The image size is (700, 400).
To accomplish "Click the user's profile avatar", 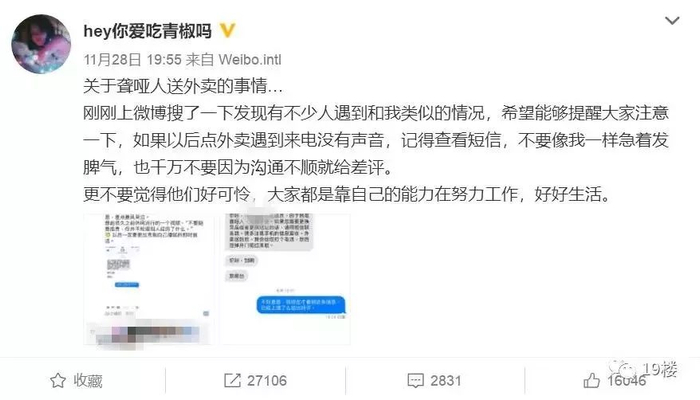I will [x=41, y=44].
